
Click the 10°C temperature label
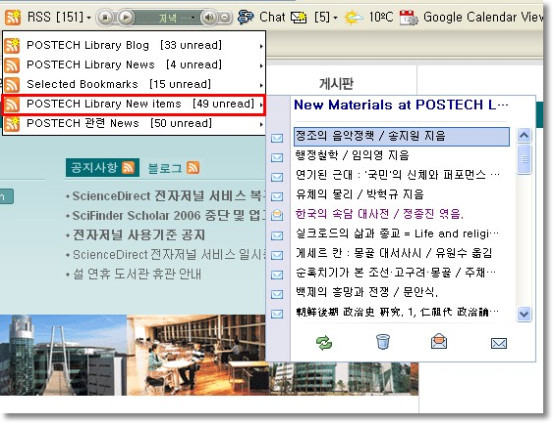381,17
